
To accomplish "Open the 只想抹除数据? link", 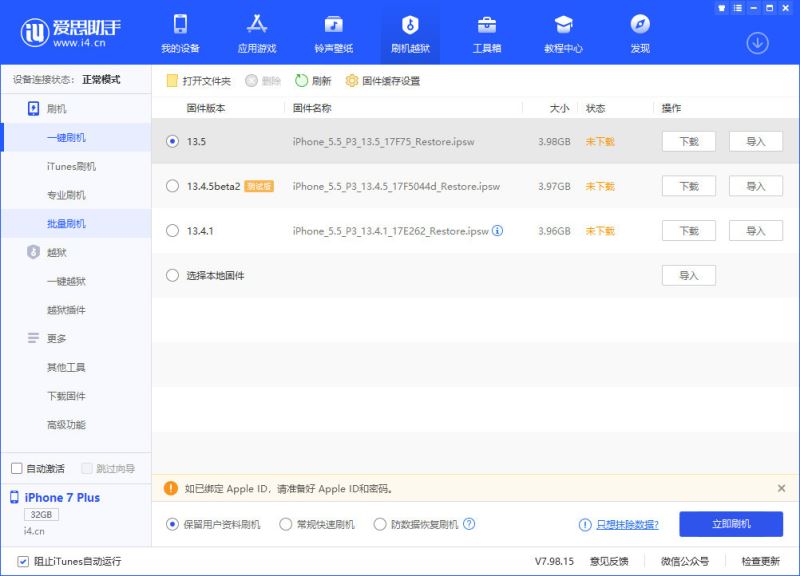I will (x=628, y=524).
